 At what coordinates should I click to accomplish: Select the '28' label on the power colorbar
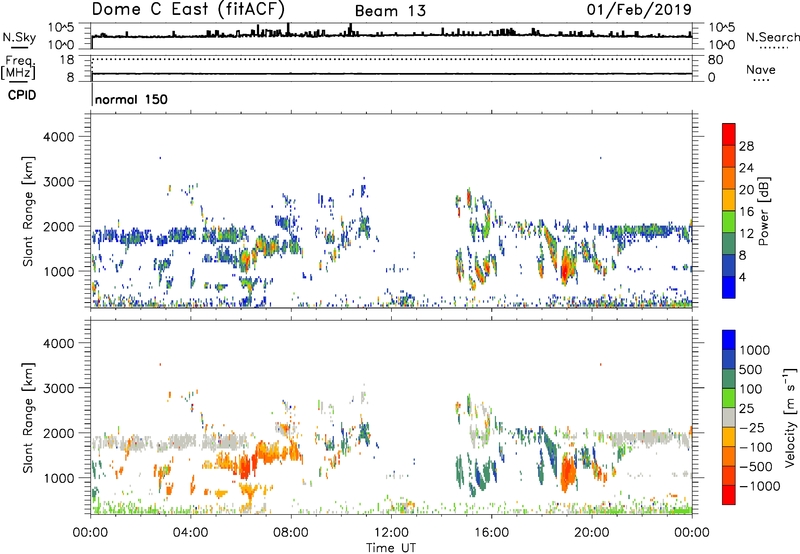pyautogui.click(x=746, y=146)
